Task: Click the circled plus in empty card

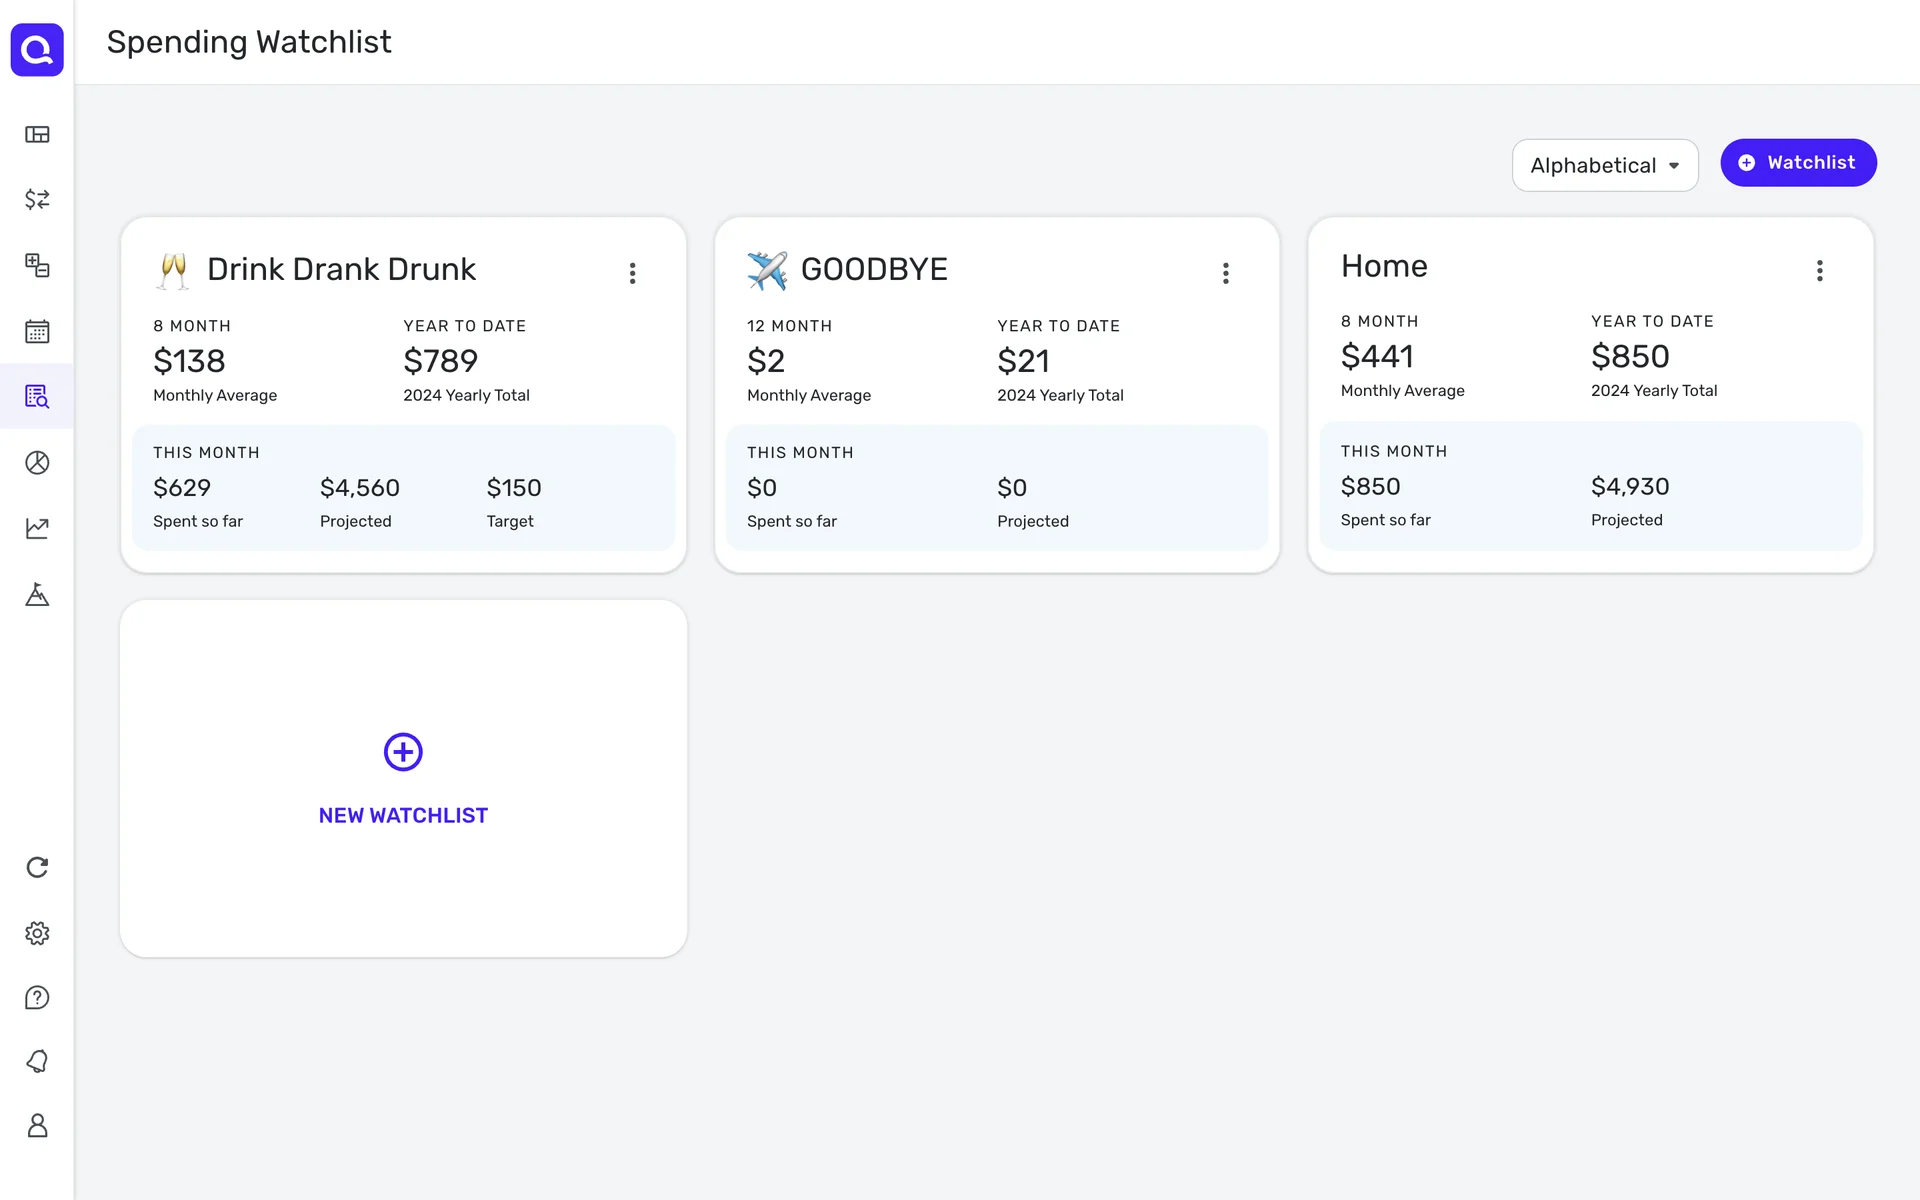Action: tap(403, 752)
